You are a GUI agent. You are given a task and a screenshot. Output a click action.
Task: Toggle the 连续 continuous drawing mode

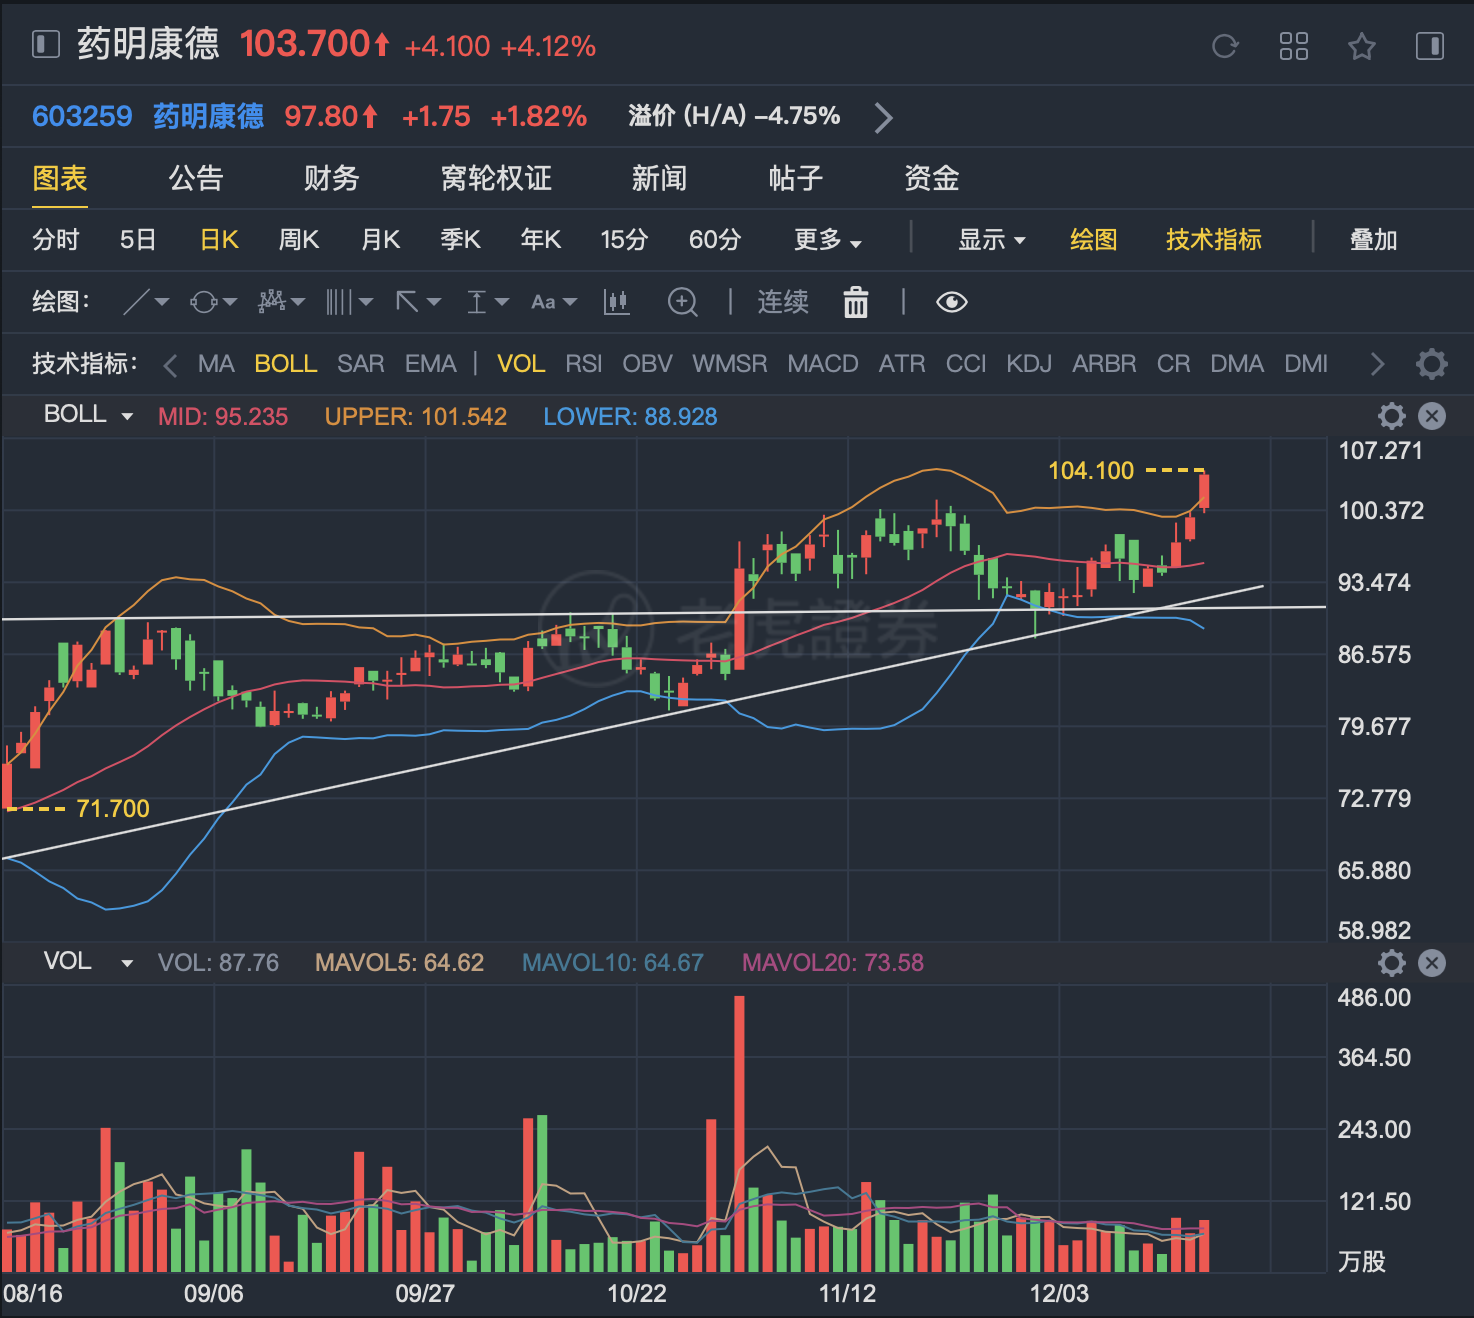click(x=783, y=302)
